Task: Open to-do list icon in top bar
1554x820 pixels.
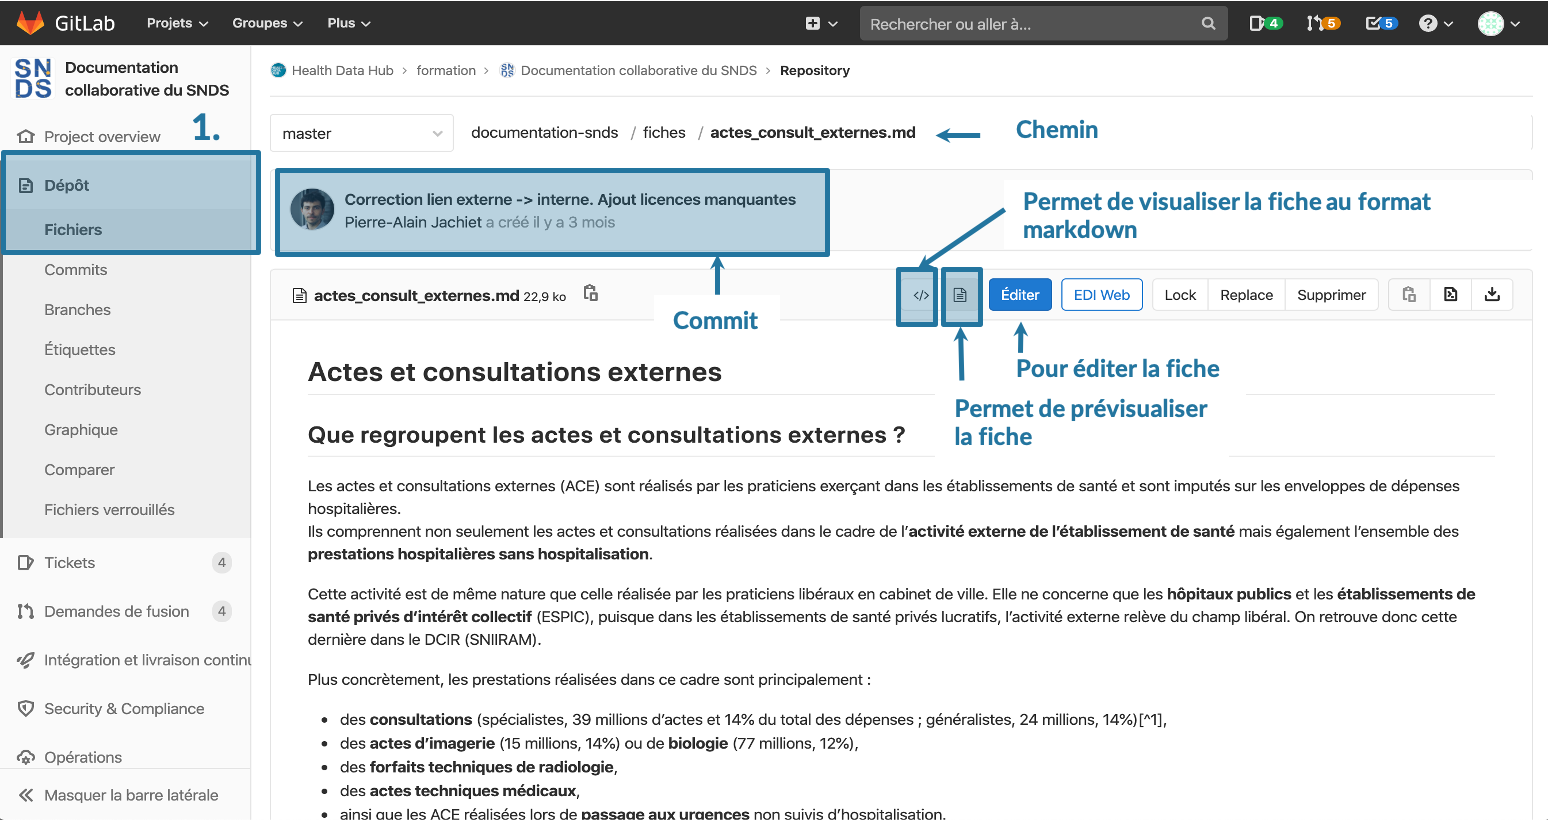Action: (1381, 23)
